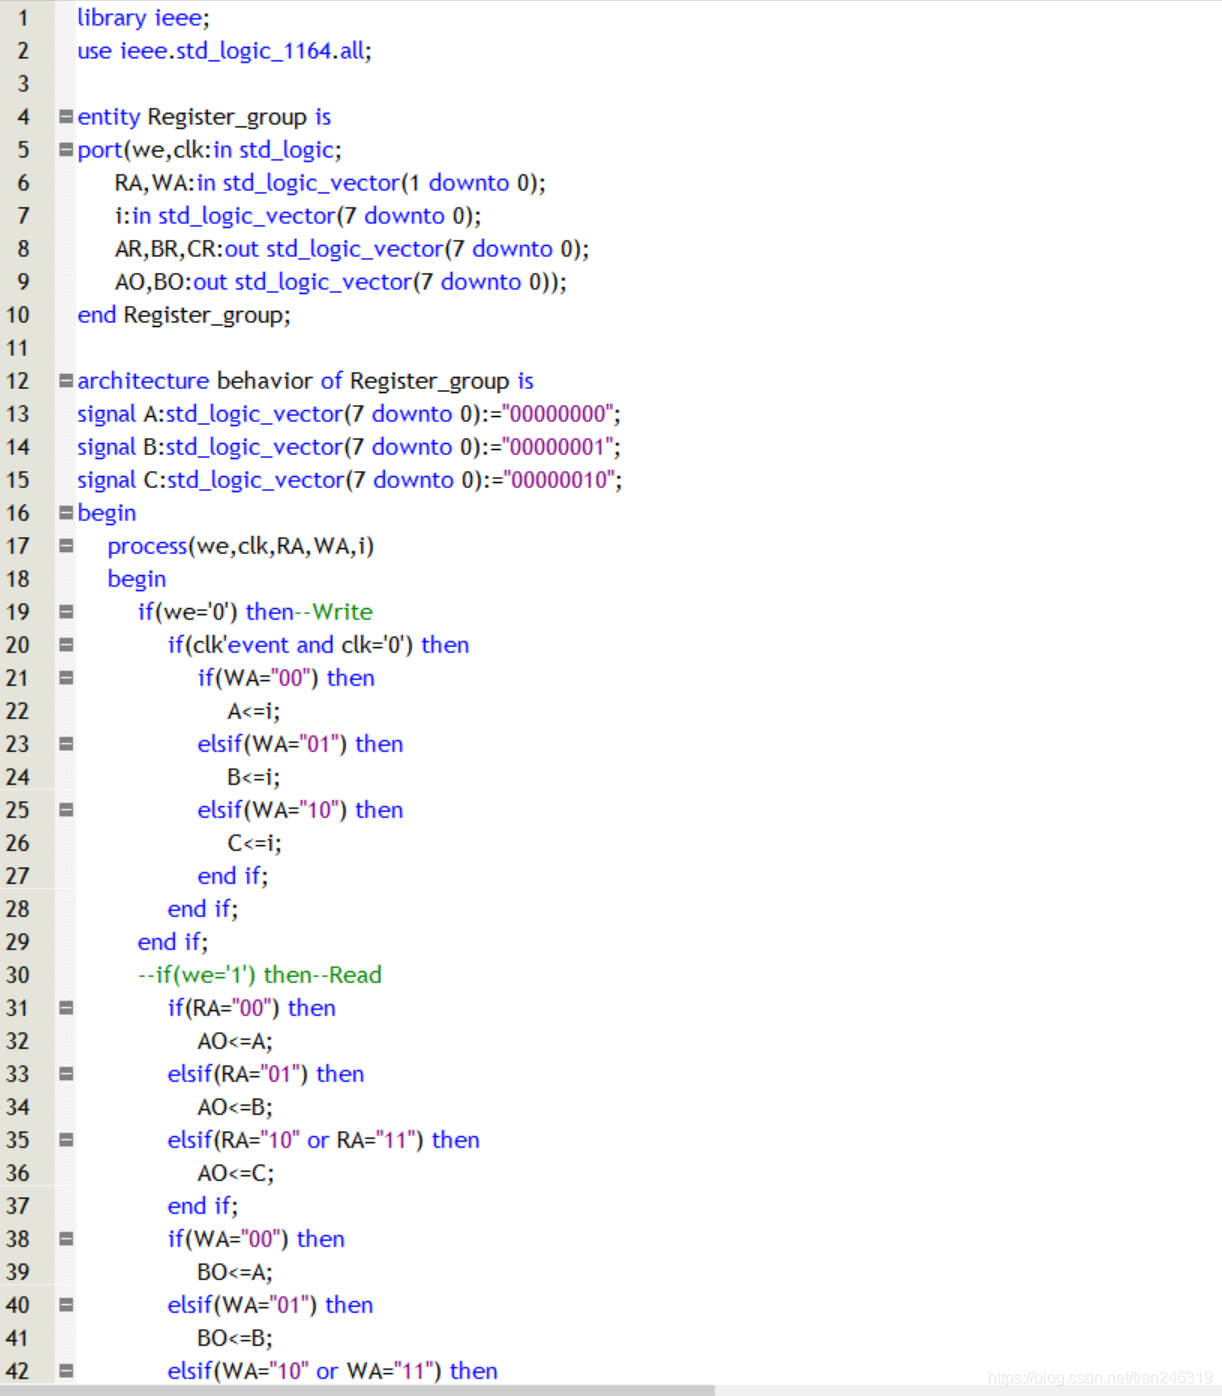Click the 'AO,BO:out std_logic_vector' line
The image size is (1222, 1396).
(341, 282)
